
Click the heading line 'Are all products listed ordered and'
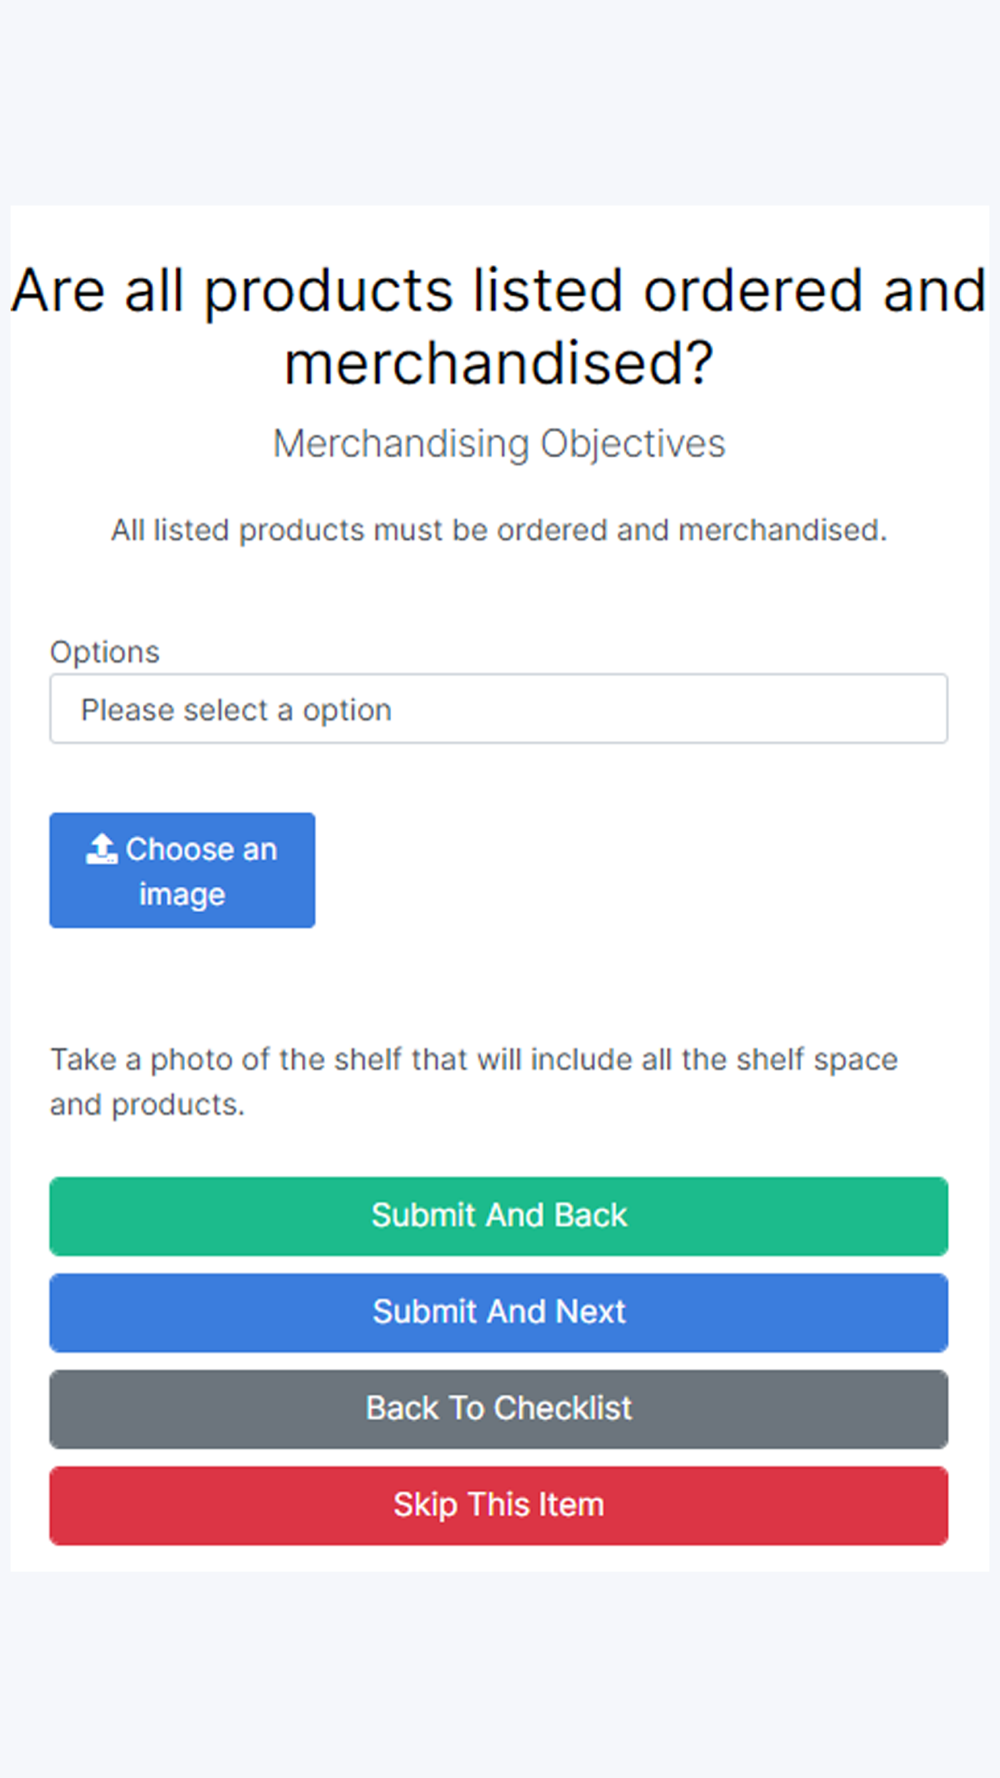(499, 291)
